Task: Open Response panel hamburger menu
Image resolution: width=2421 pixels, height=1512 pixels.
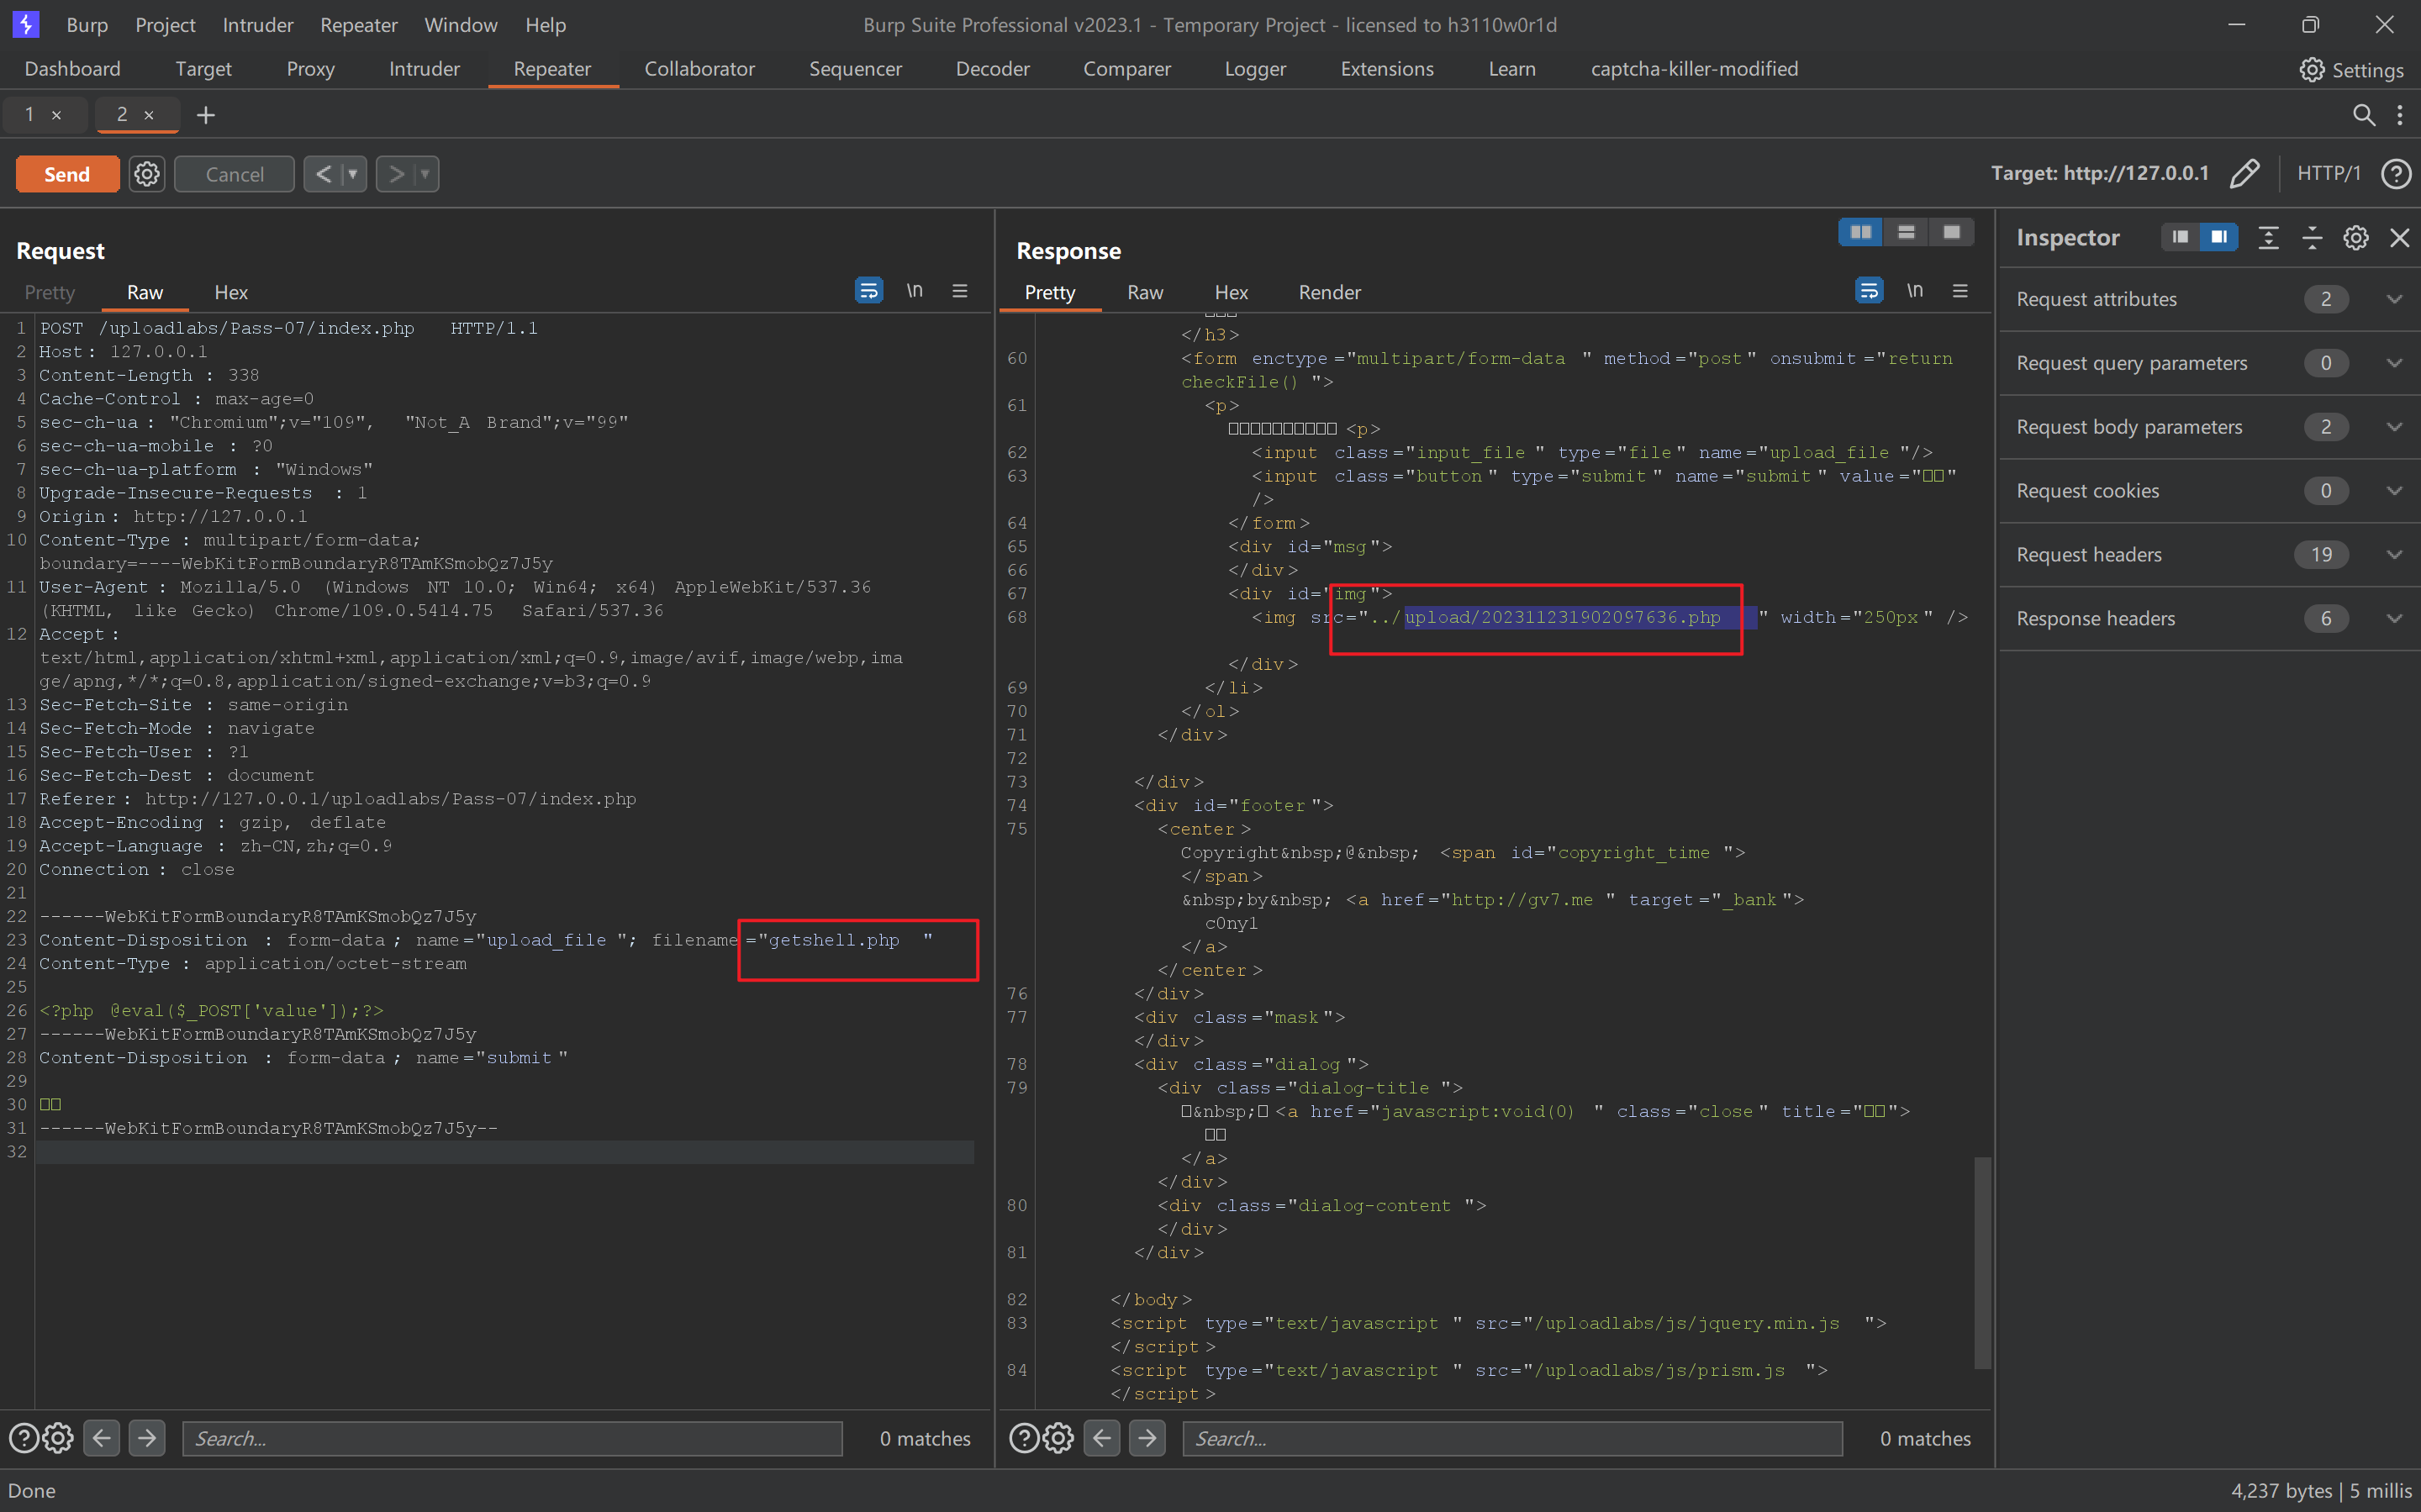Action: click(x=1960, y=290)
